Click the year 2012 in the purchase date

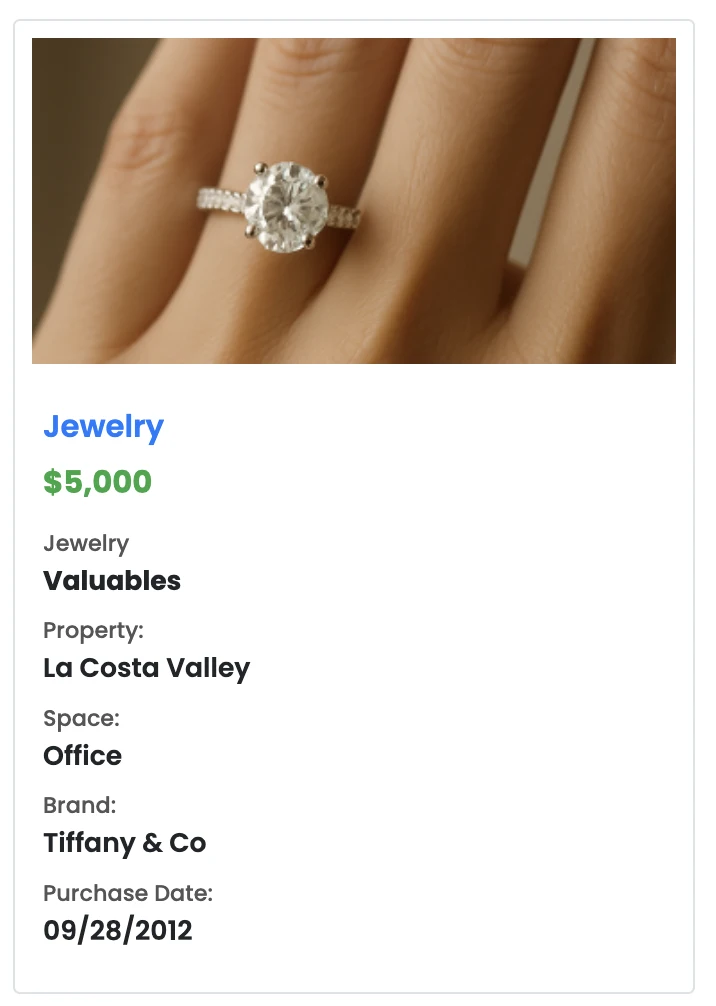165,931
